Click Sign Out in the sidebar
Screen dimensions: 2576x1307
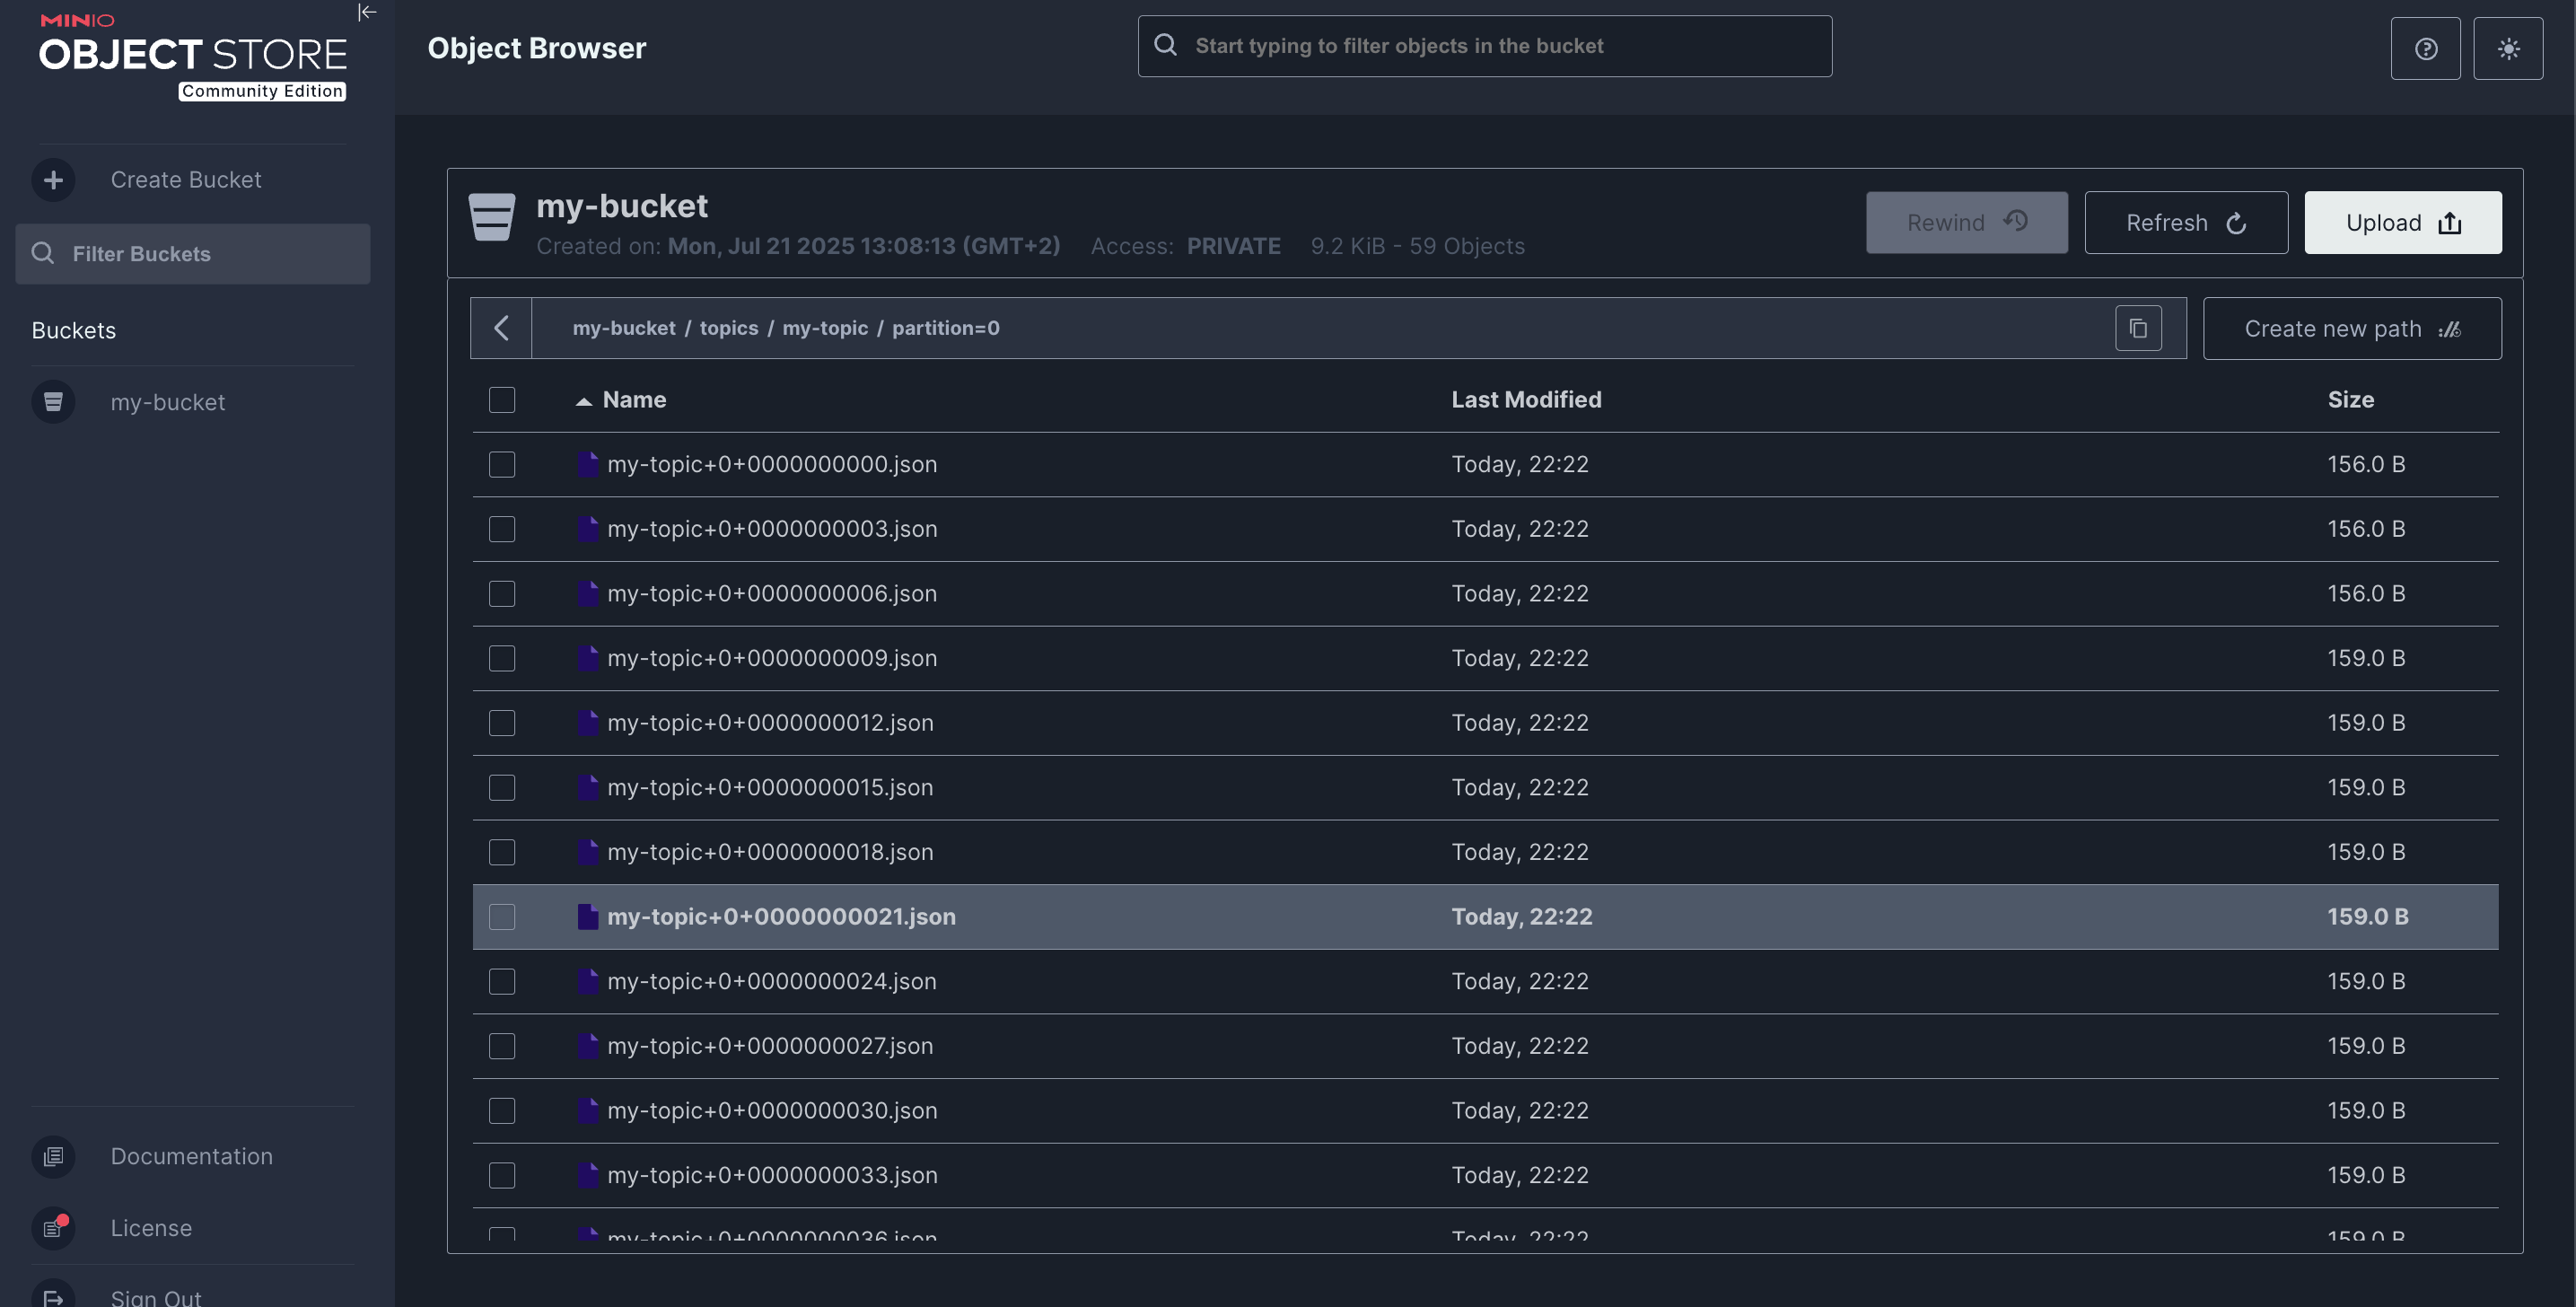(156, 1297)
